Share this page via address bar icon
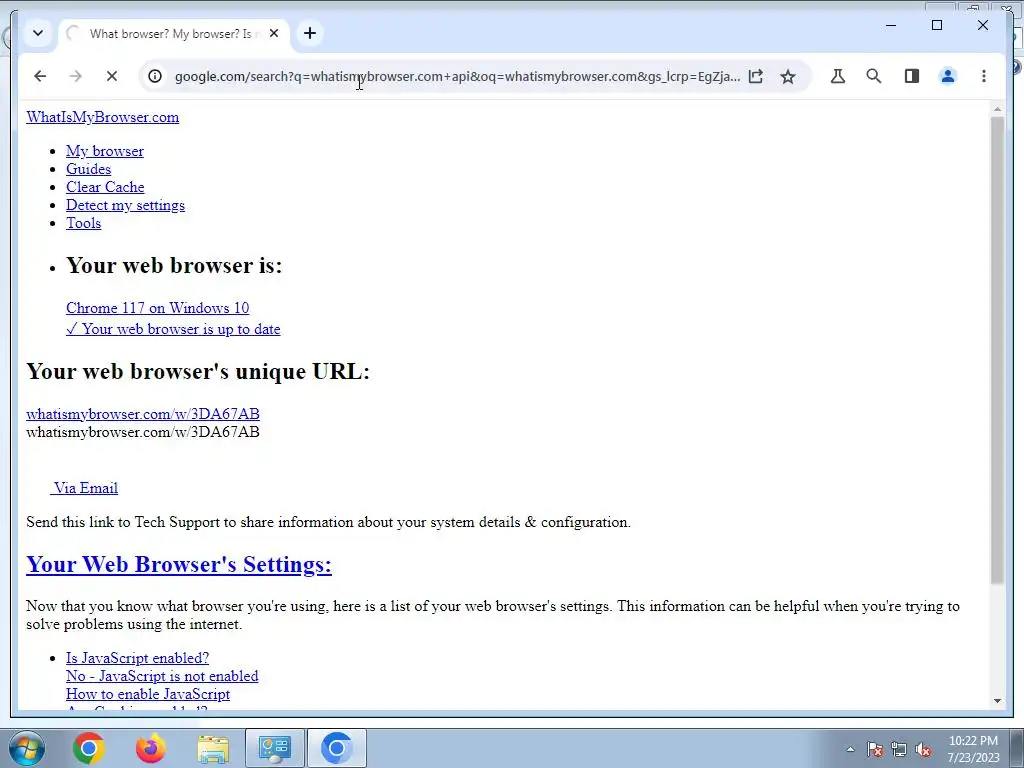 [x=756, y=76]
